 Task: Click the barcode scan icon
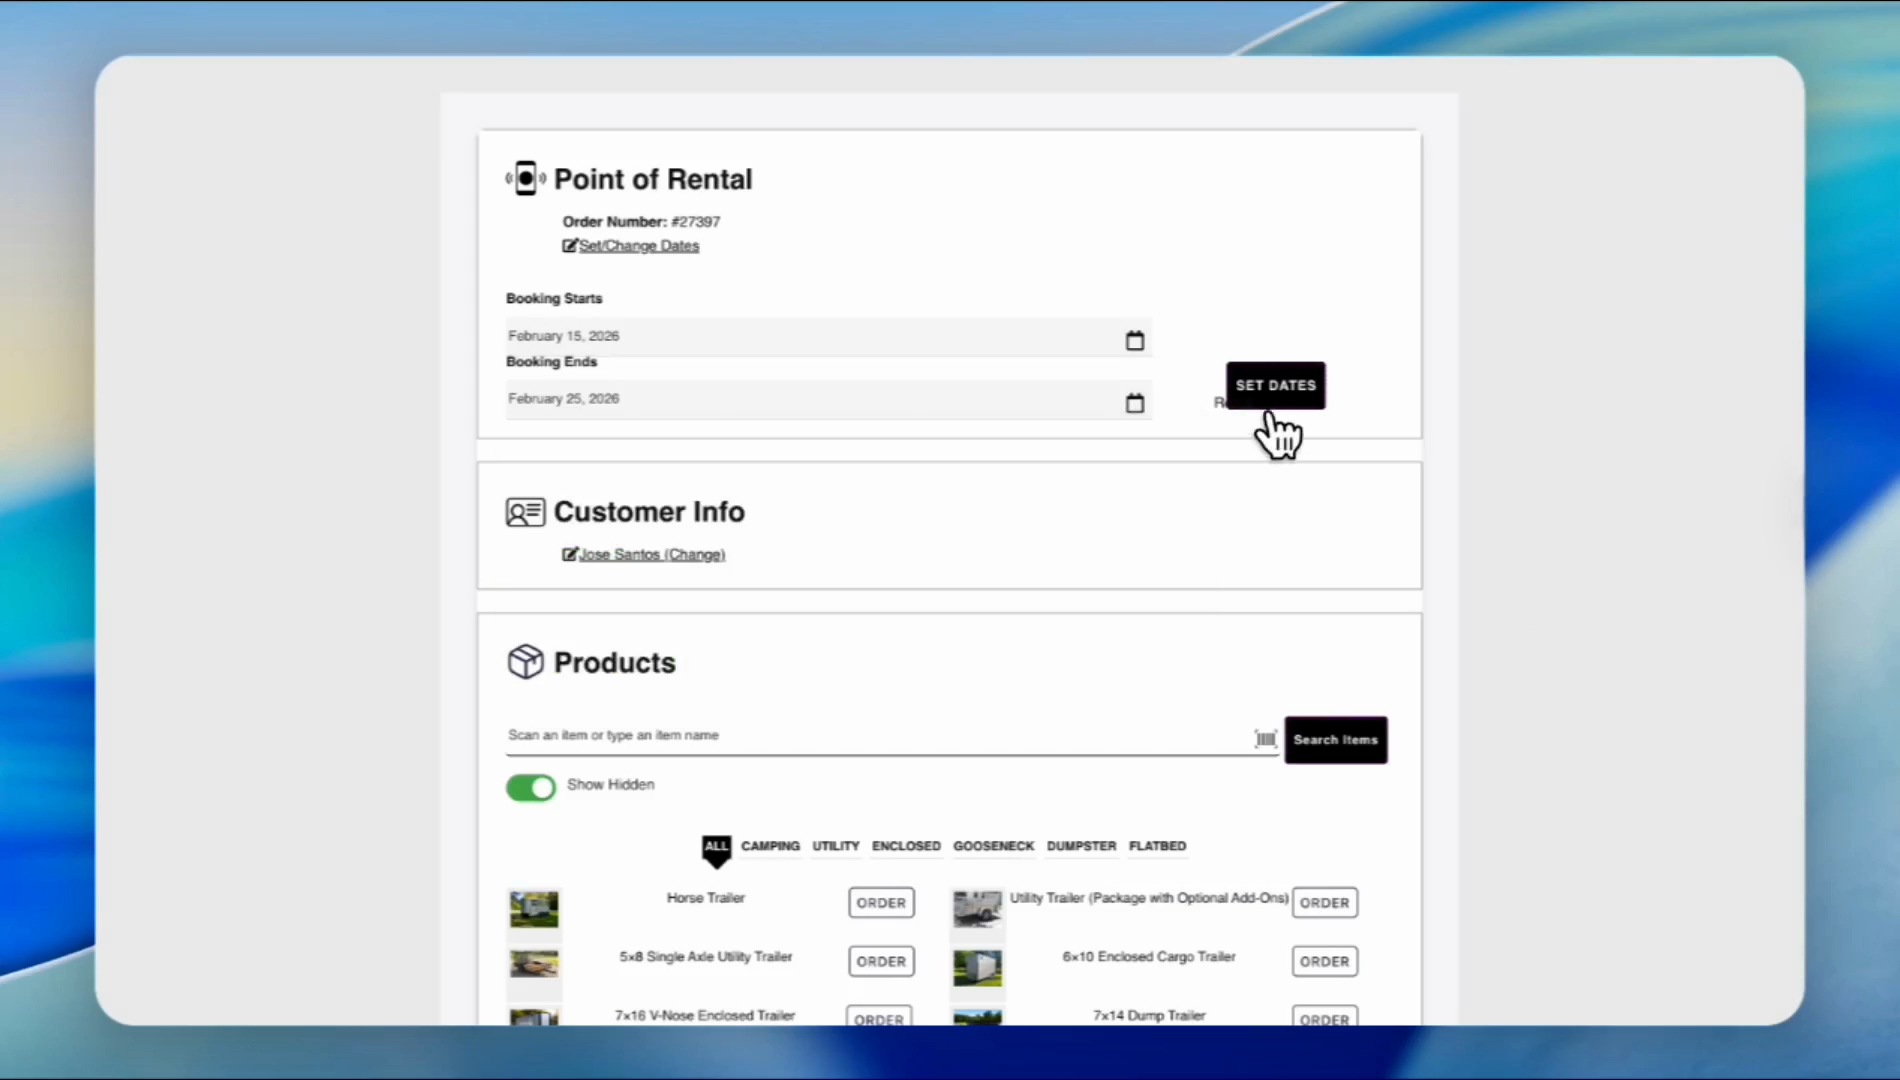pos(1265,739)
